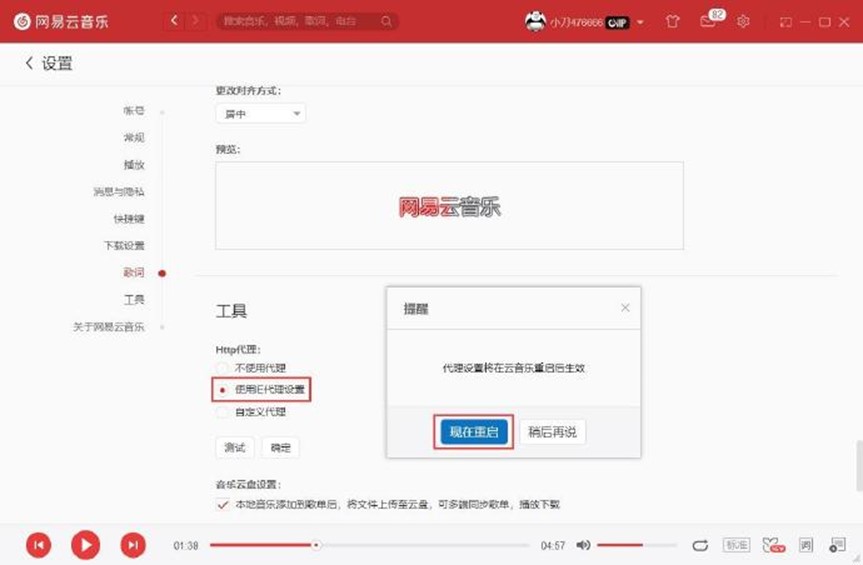863x565 pixels.
Task: Click the total duration 04:57
Action: click(x=553, y=546)
